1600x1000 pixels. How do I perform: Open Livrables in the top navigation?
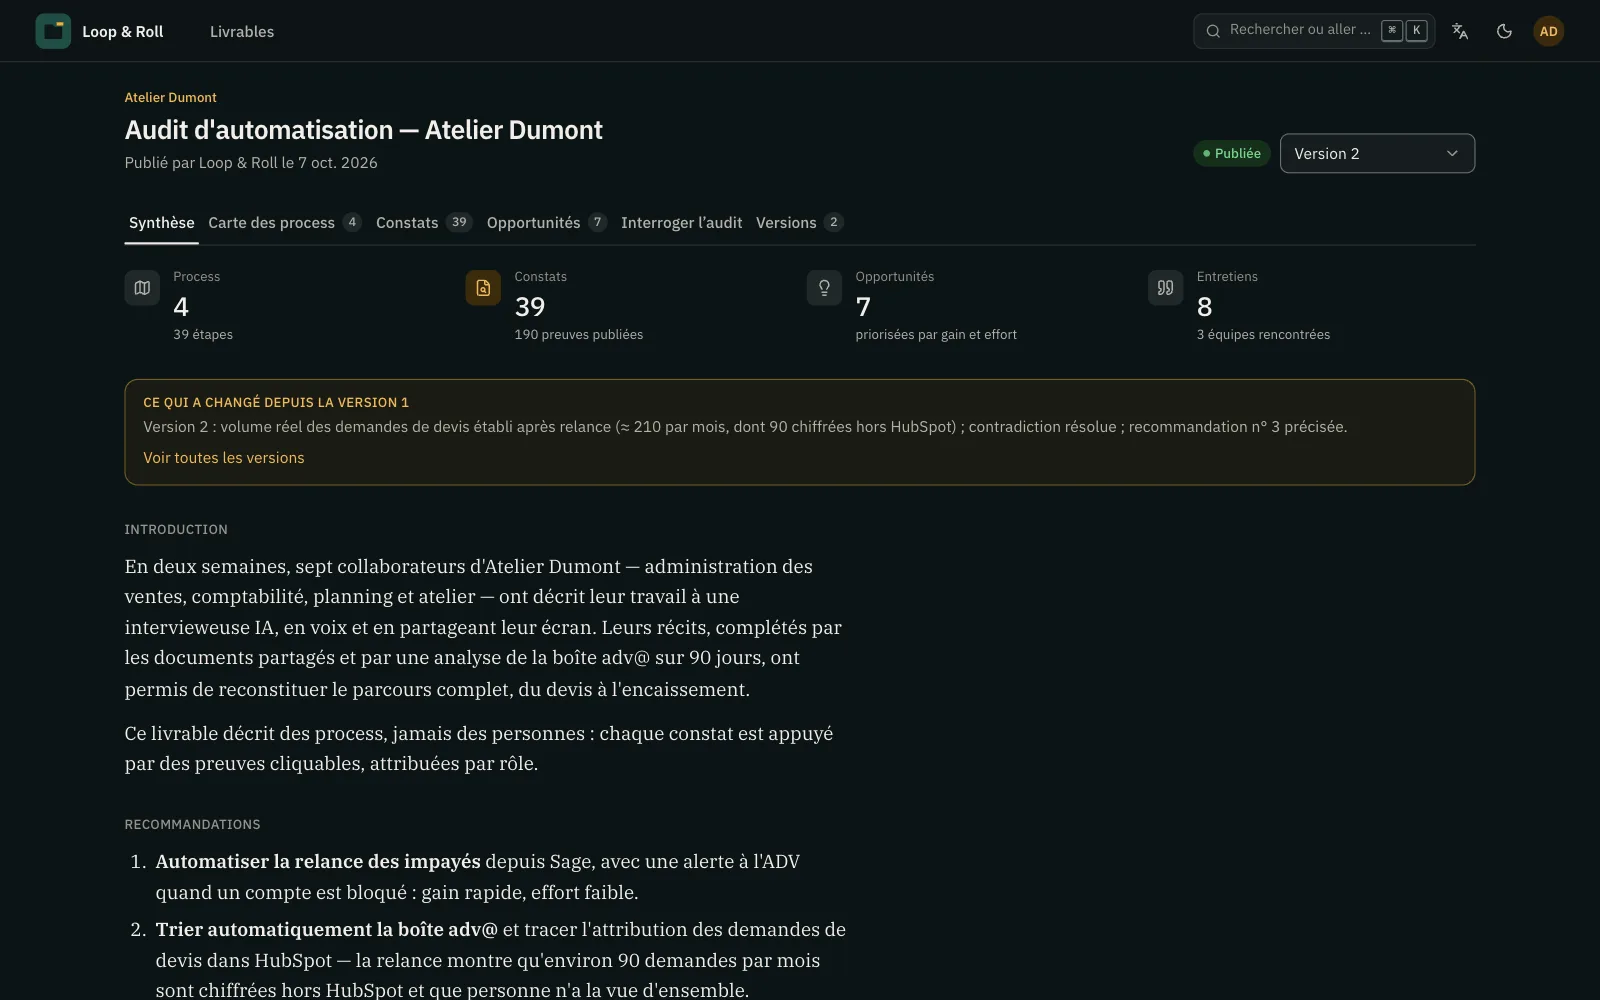[242, 31]
